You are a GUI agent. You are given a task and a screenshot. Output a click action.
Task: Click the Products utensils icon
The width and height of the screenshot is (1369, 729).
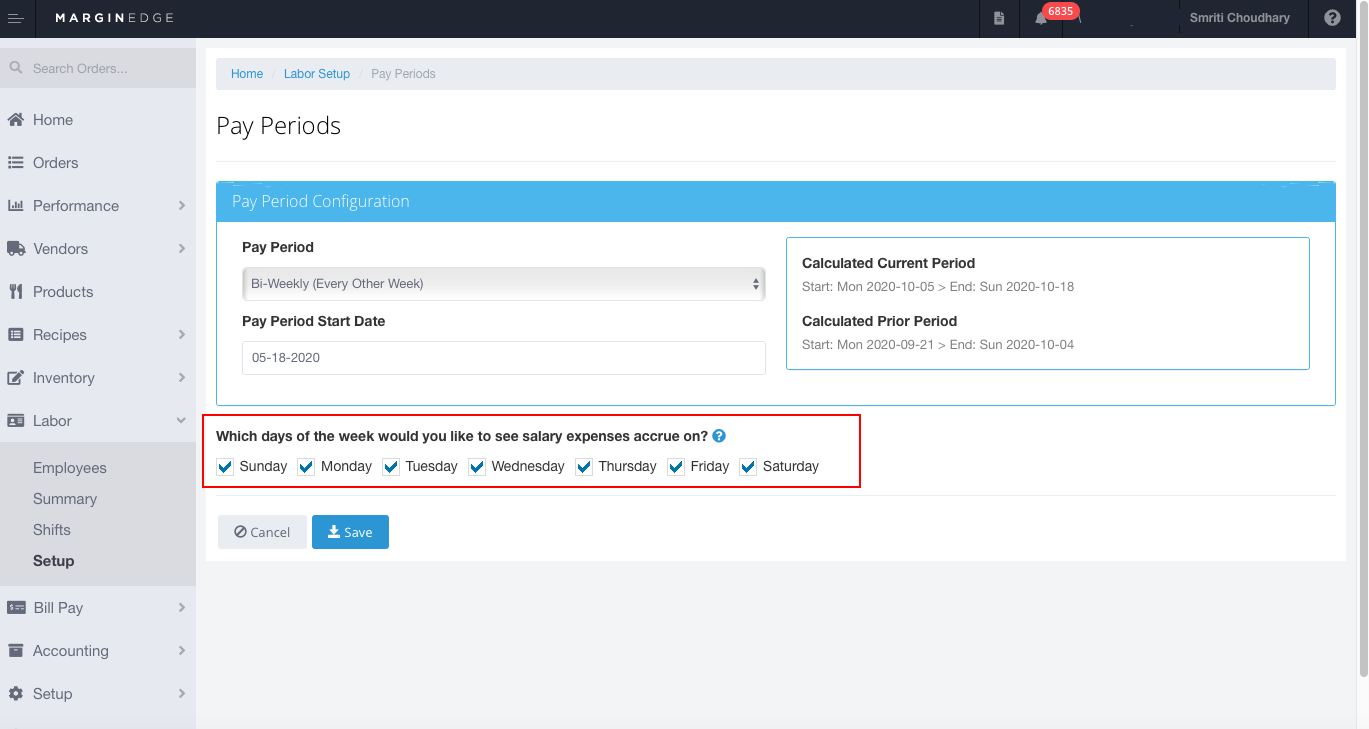coord(16,292)
